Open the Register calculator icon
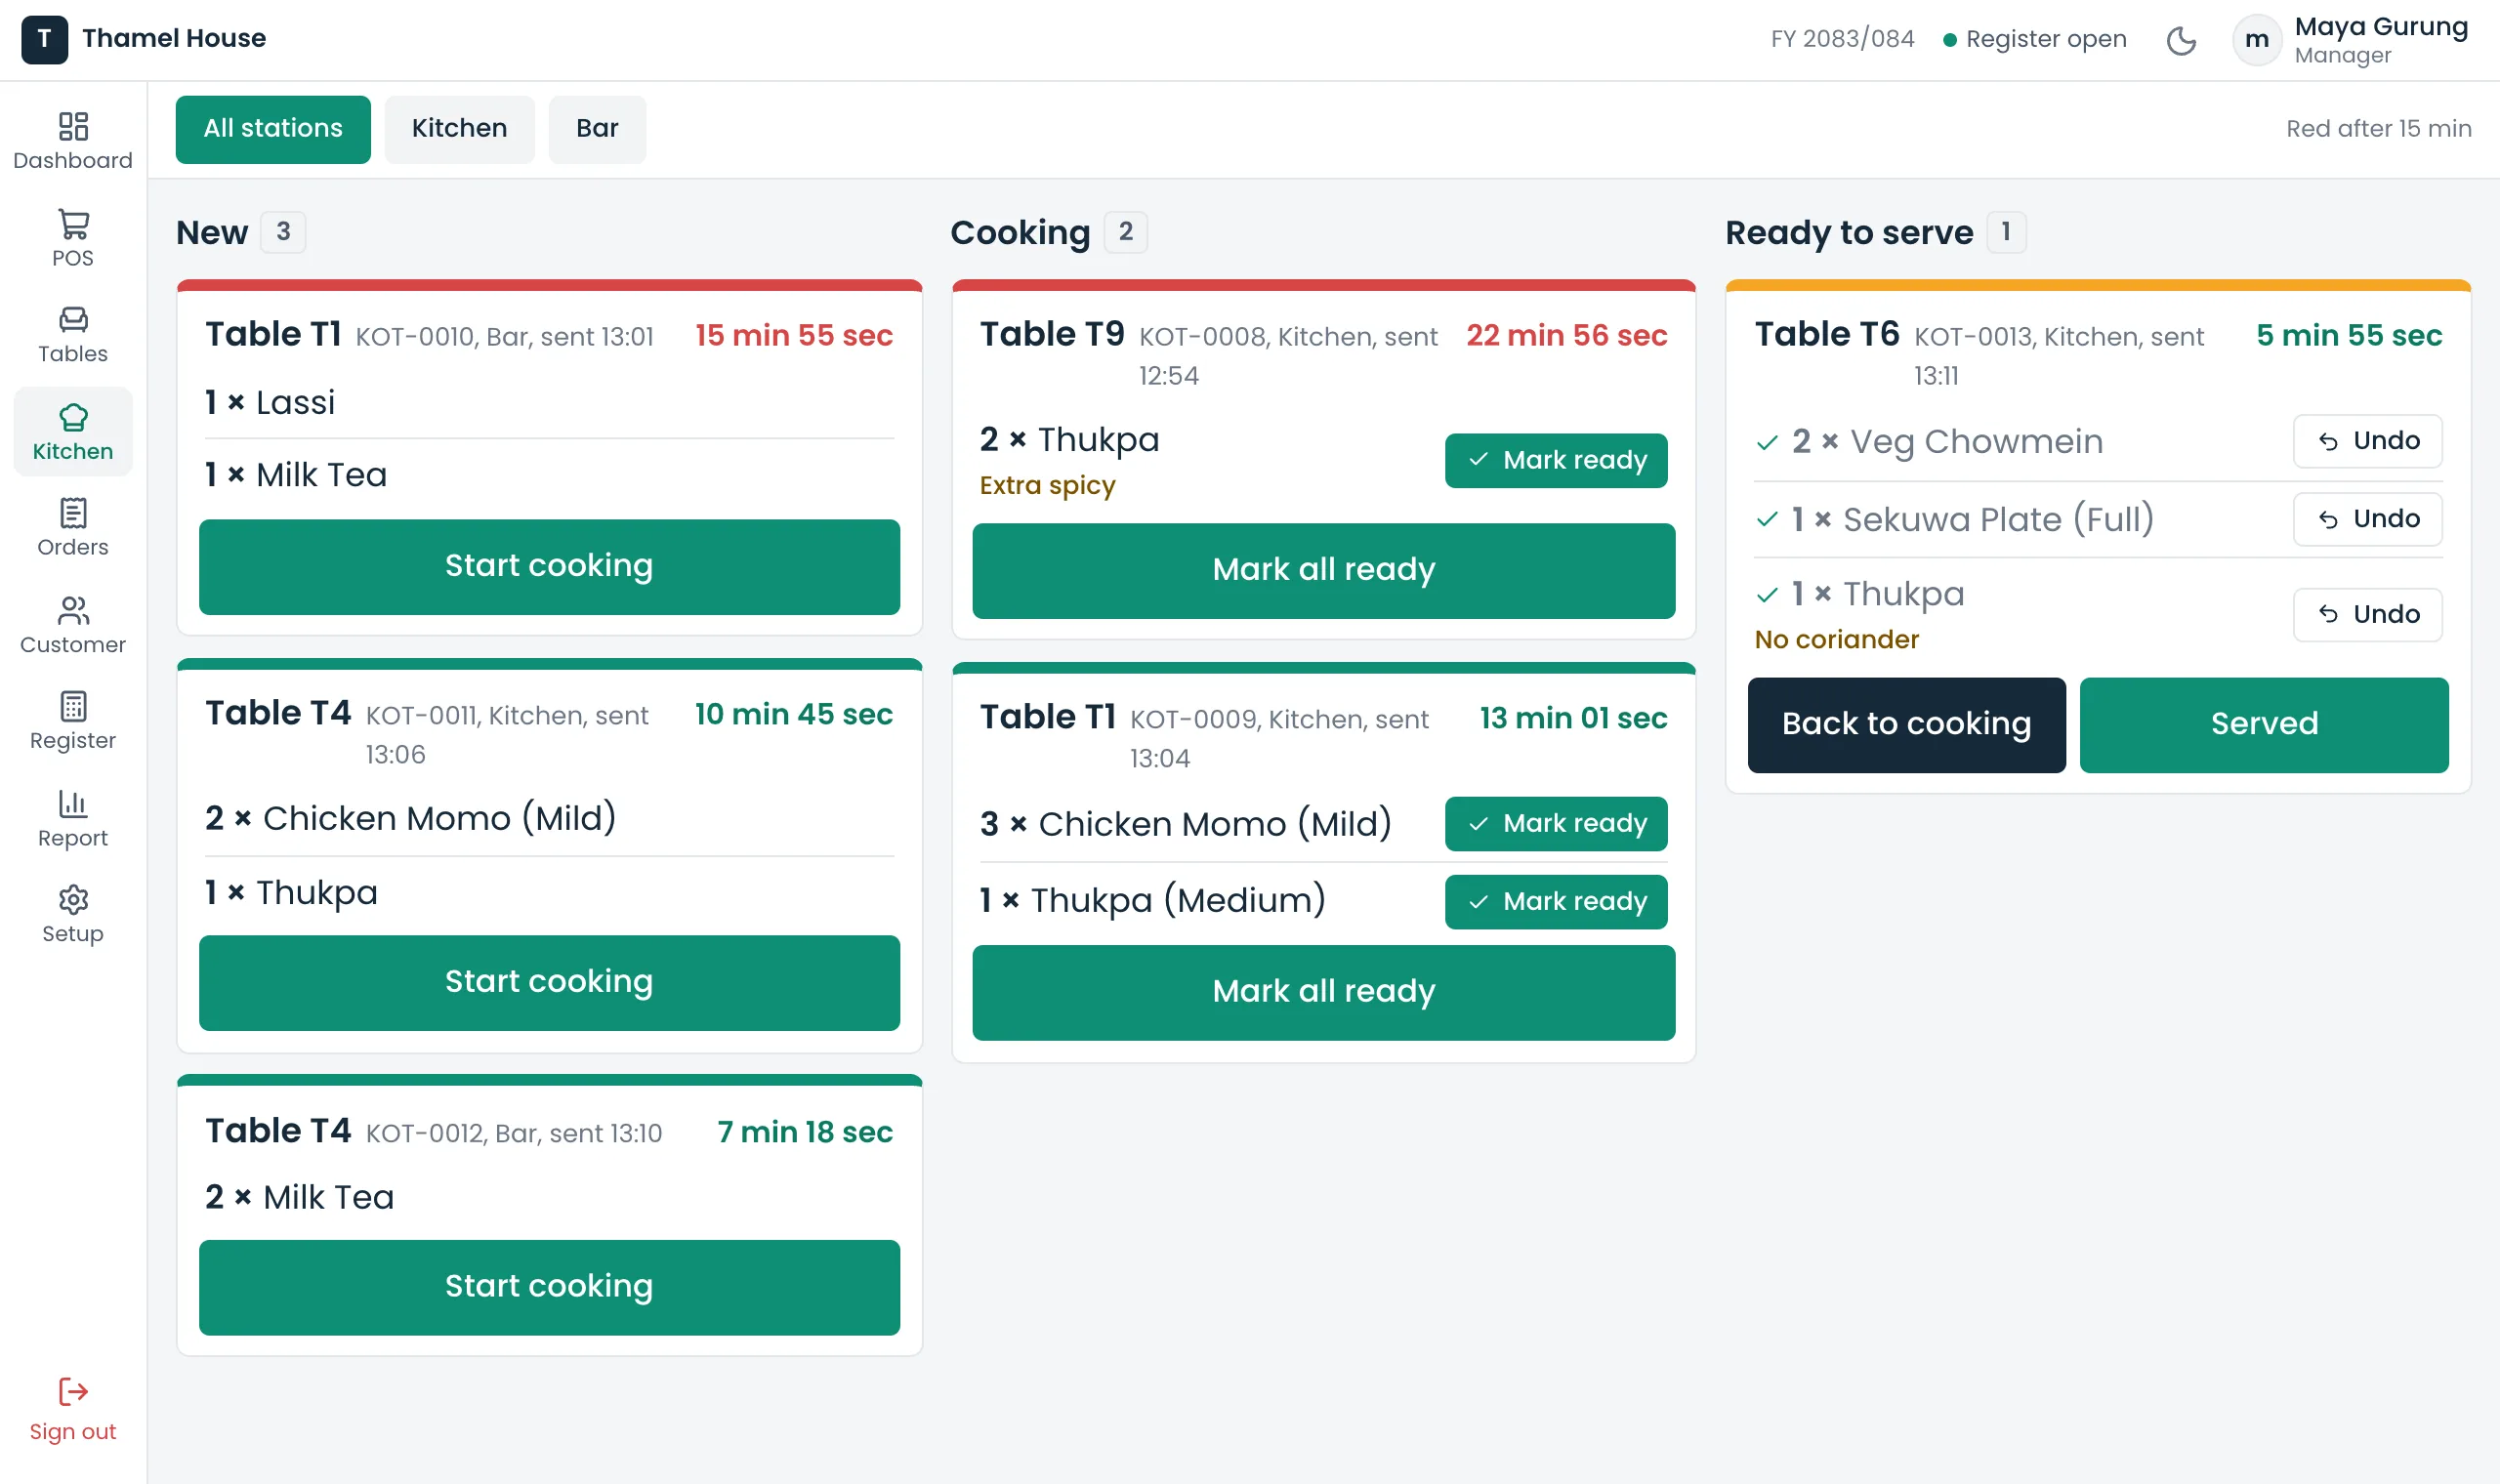 pyautogui.click(x=73, y=706)
